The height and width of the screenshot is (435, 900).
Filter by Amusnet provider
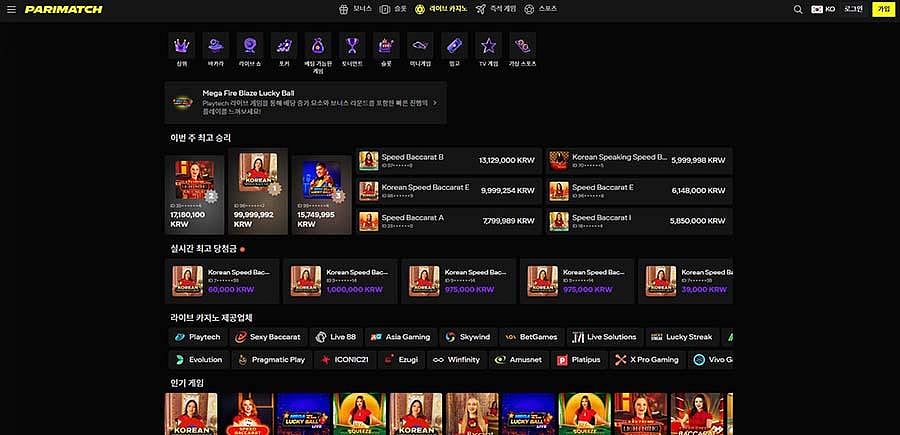(519, 360)
